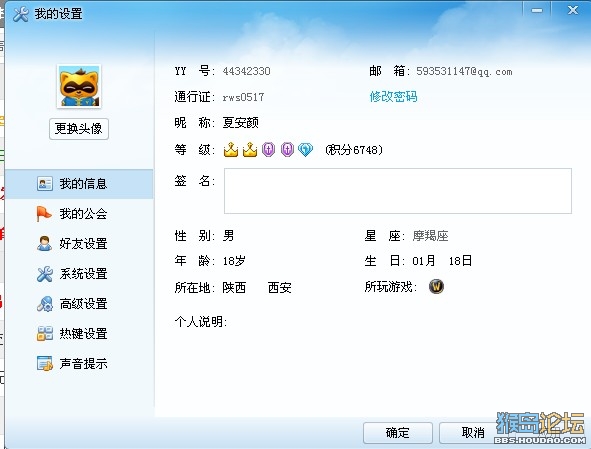The height and width of the screenshot is (449, 591).
Task: Click the 夏安颜 nickname field
Action: click(240, 123)
